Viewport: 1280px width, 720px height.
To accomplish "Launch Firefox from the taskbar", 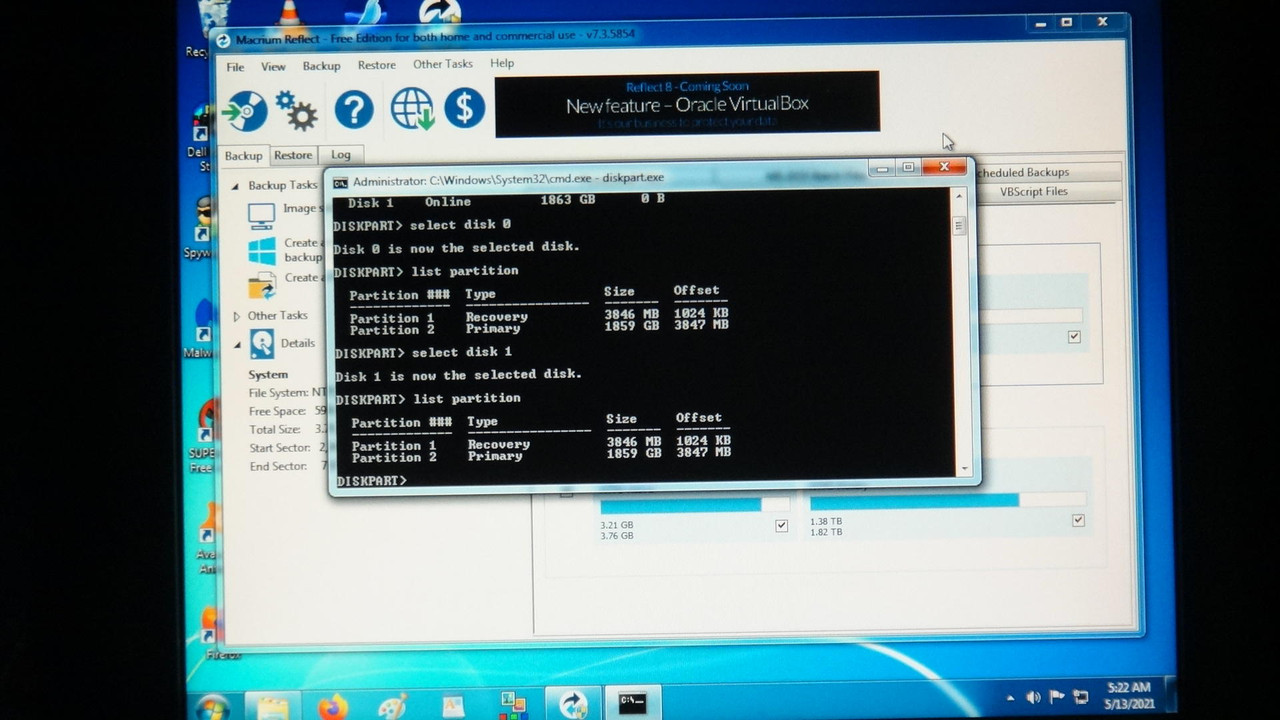I will tap(332, 706).
